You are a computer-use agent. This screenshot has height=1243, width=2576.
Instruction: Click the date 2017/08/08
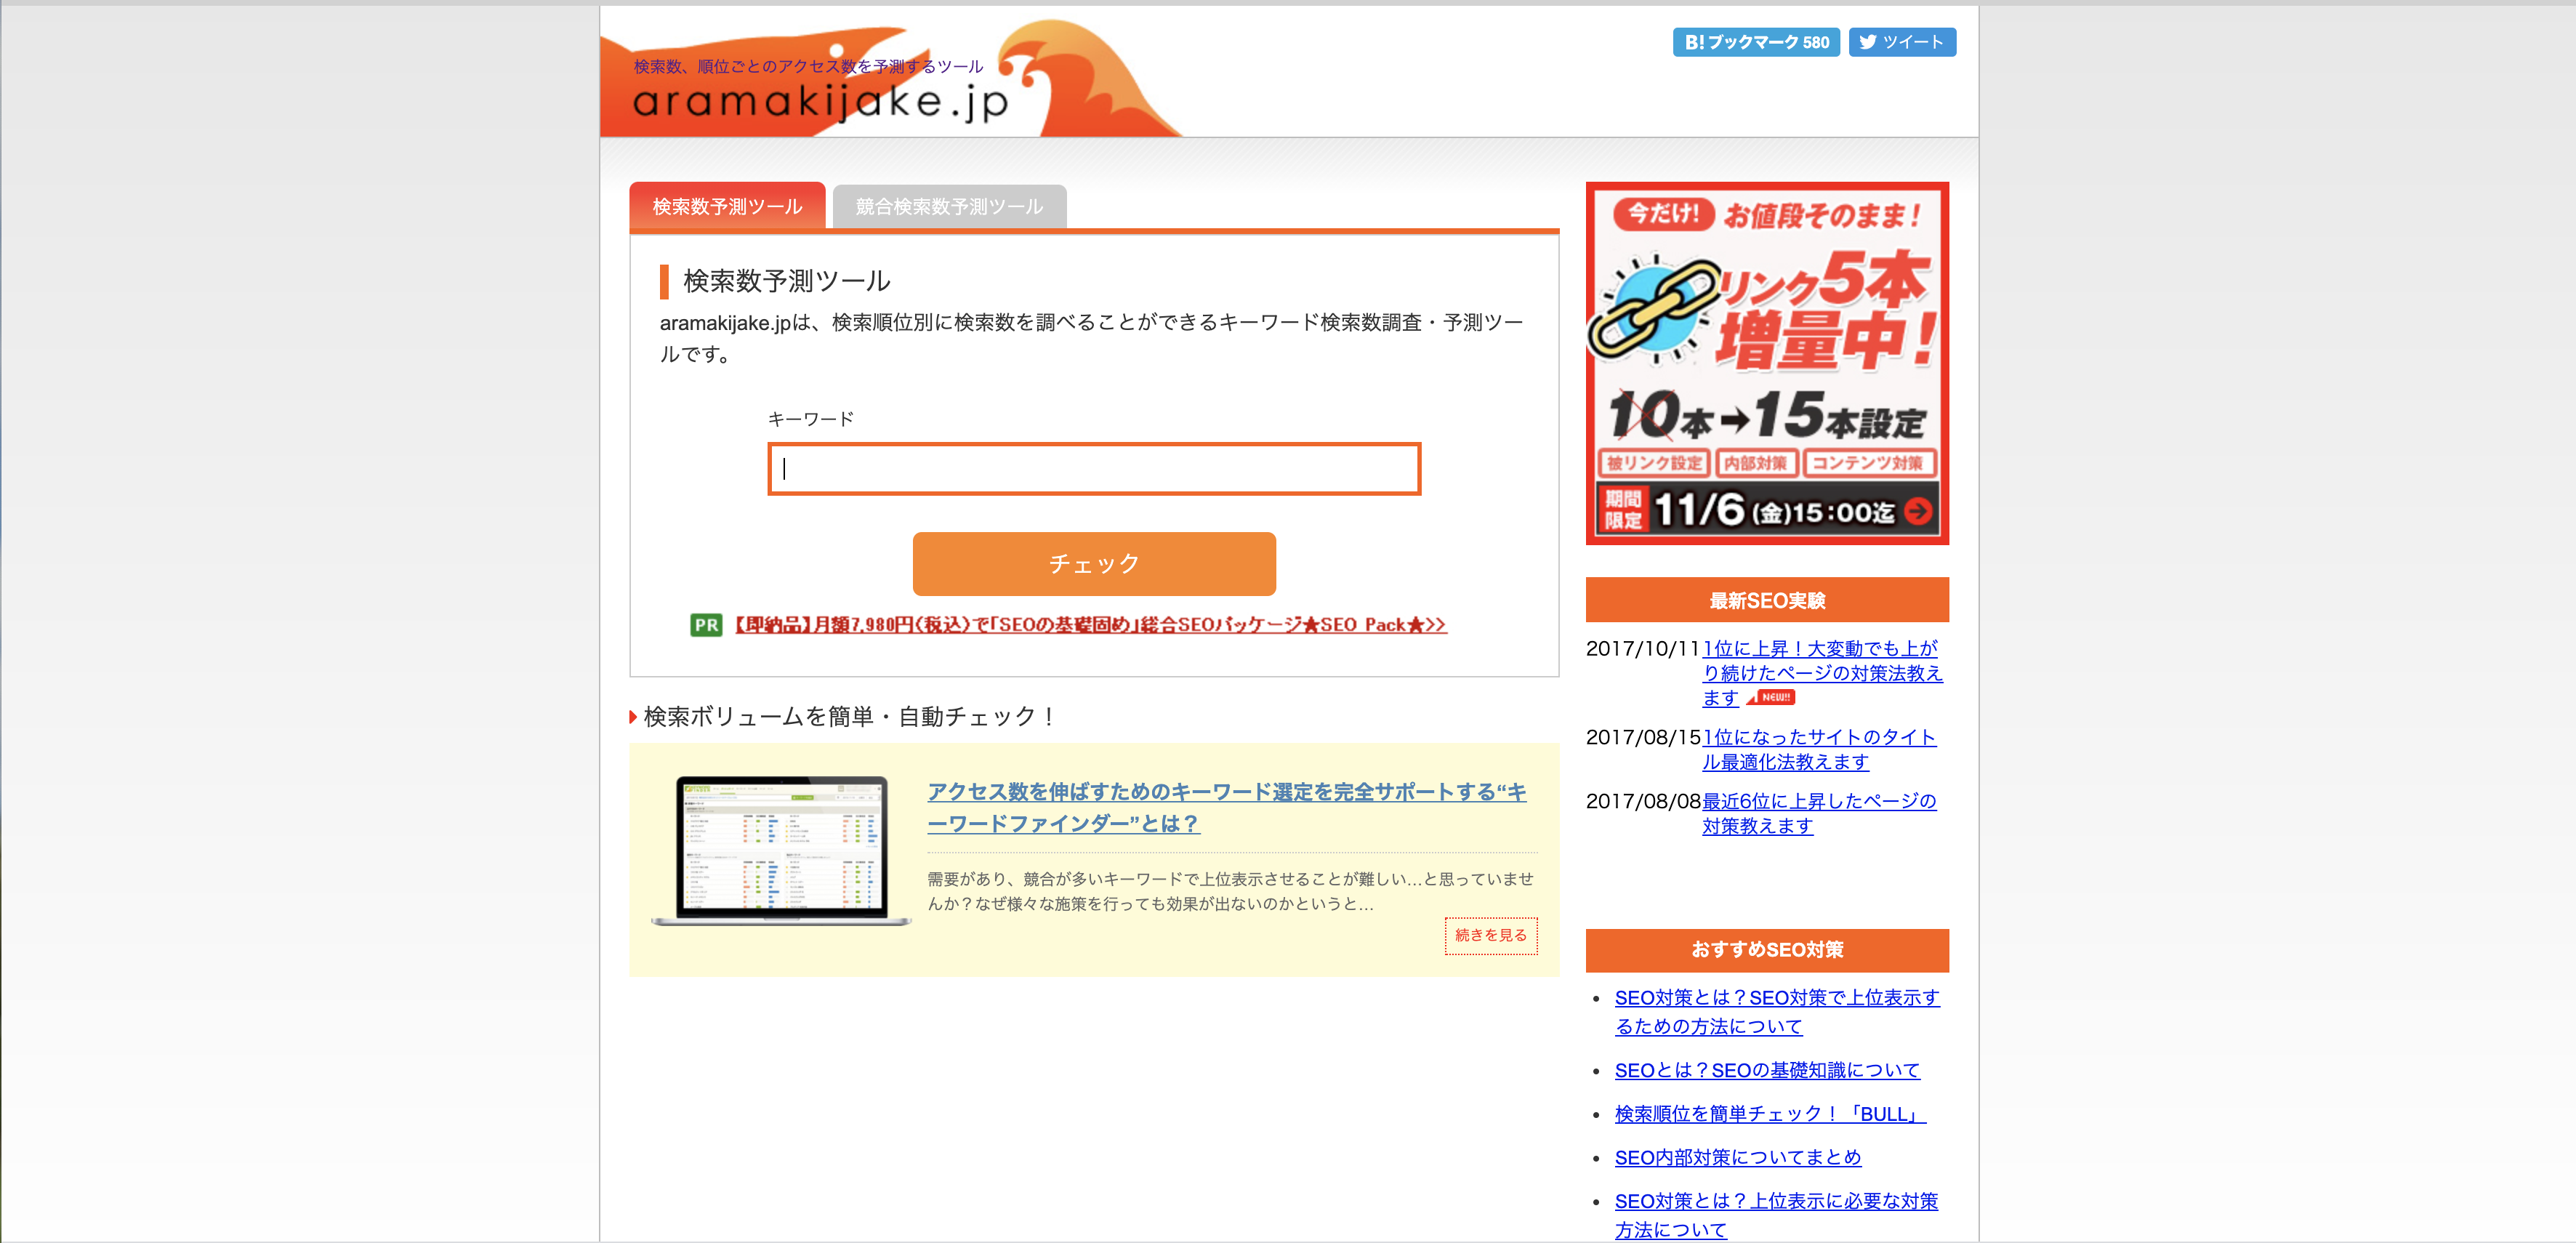click(1643, 801)
